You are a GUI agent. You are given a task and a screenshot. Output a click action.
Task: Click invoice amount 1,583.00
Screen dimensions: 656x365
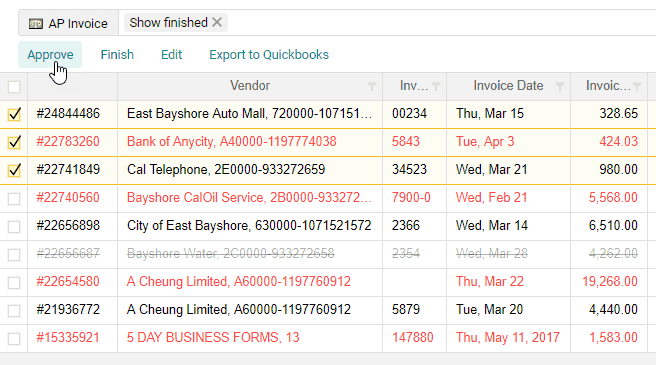click(613, 338)
